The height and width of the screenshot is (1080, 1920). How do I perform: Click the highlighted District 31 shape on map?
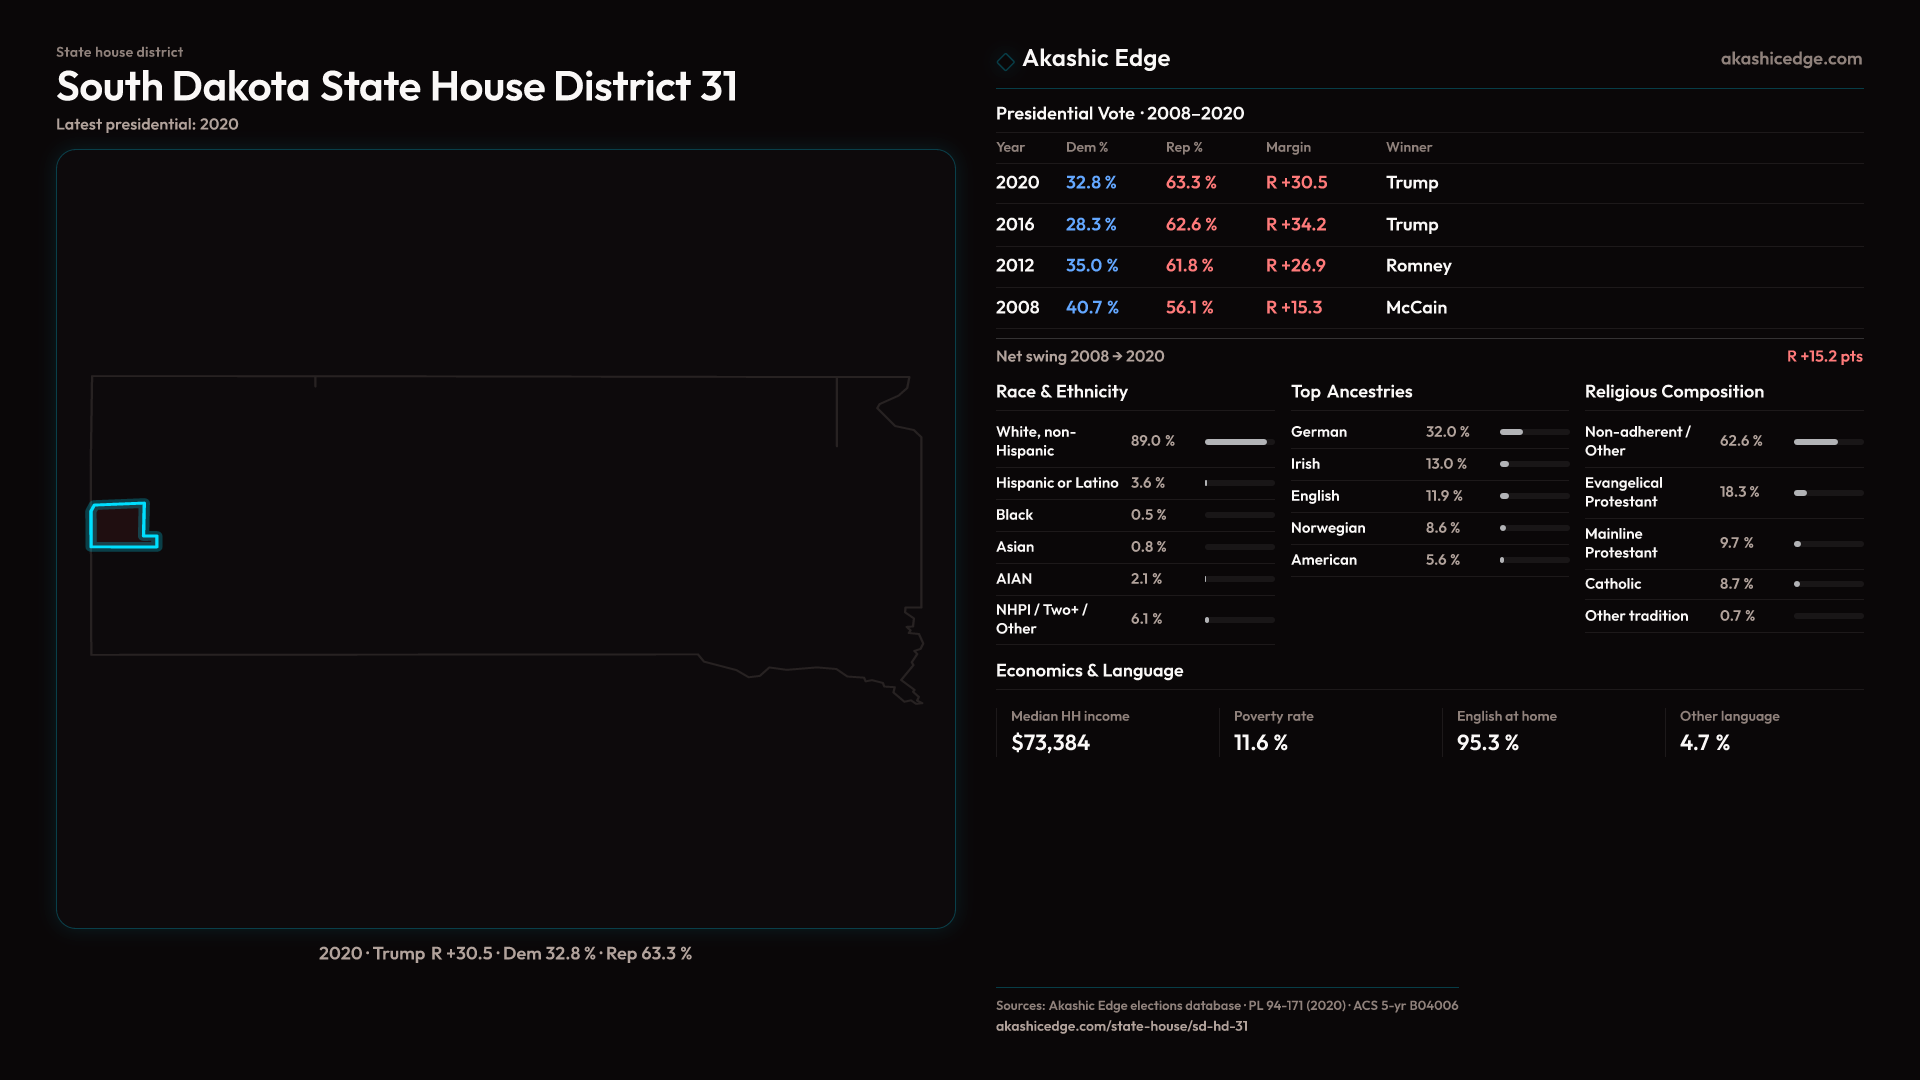(x=120, y=525)
